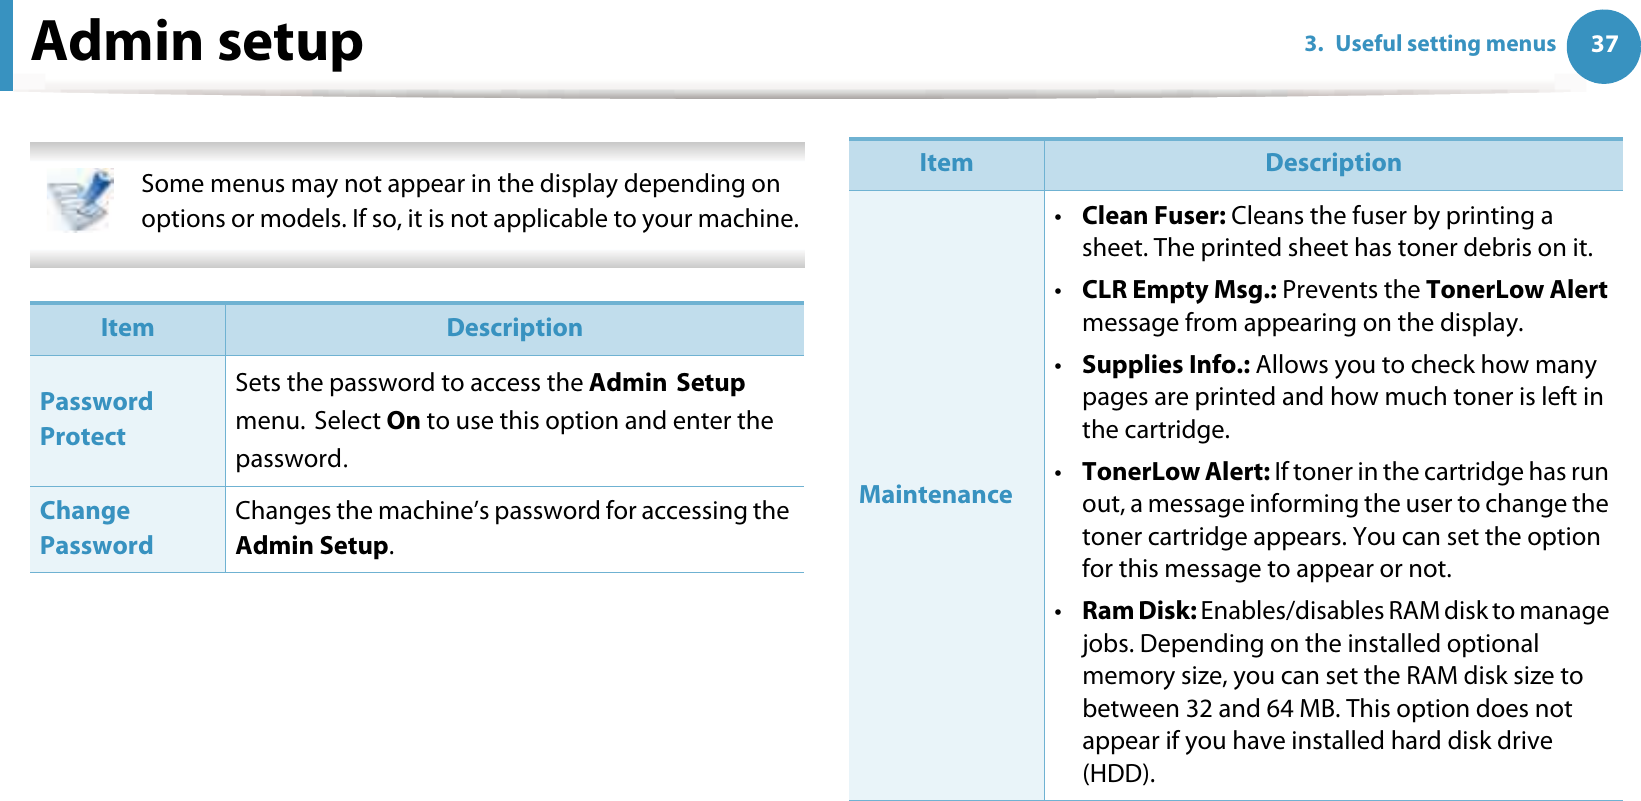
Task: Click bold "Admin Setup" in Change Password description
Action: coord(312,546)
